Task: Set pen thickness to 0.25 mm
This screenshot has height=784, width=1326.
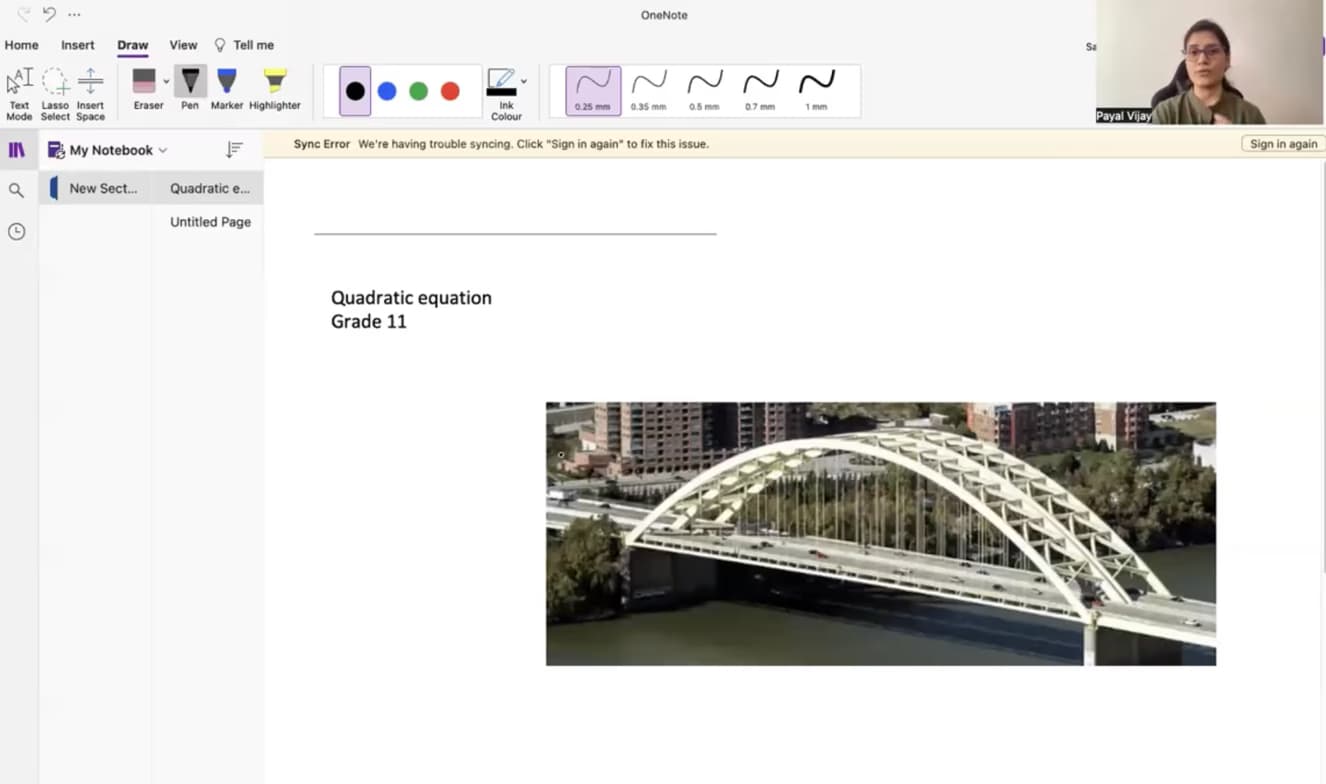Action: [593, 91]
